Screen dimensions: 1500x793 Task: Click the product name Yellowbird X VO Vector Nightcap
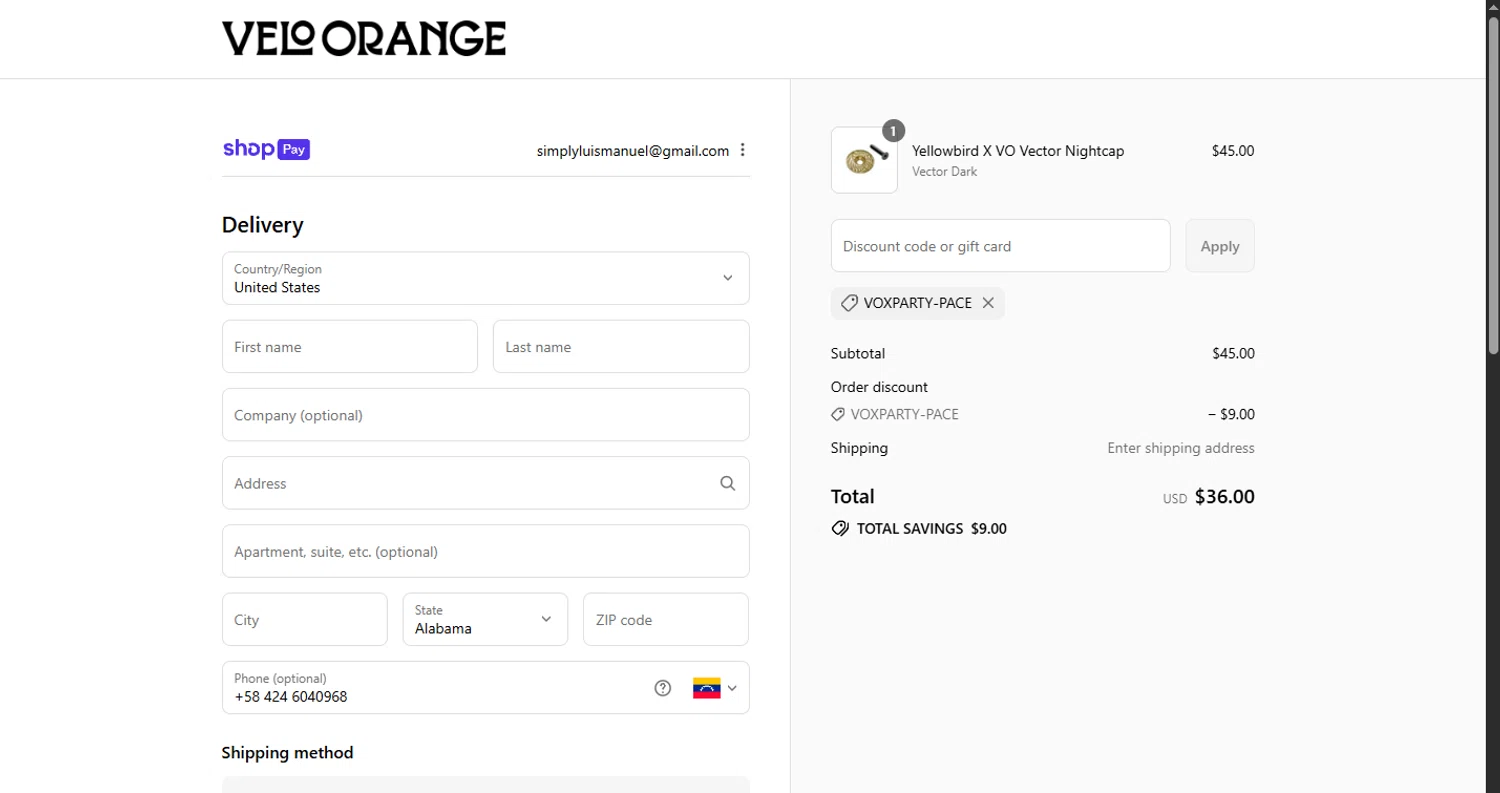pos(1018,151)
